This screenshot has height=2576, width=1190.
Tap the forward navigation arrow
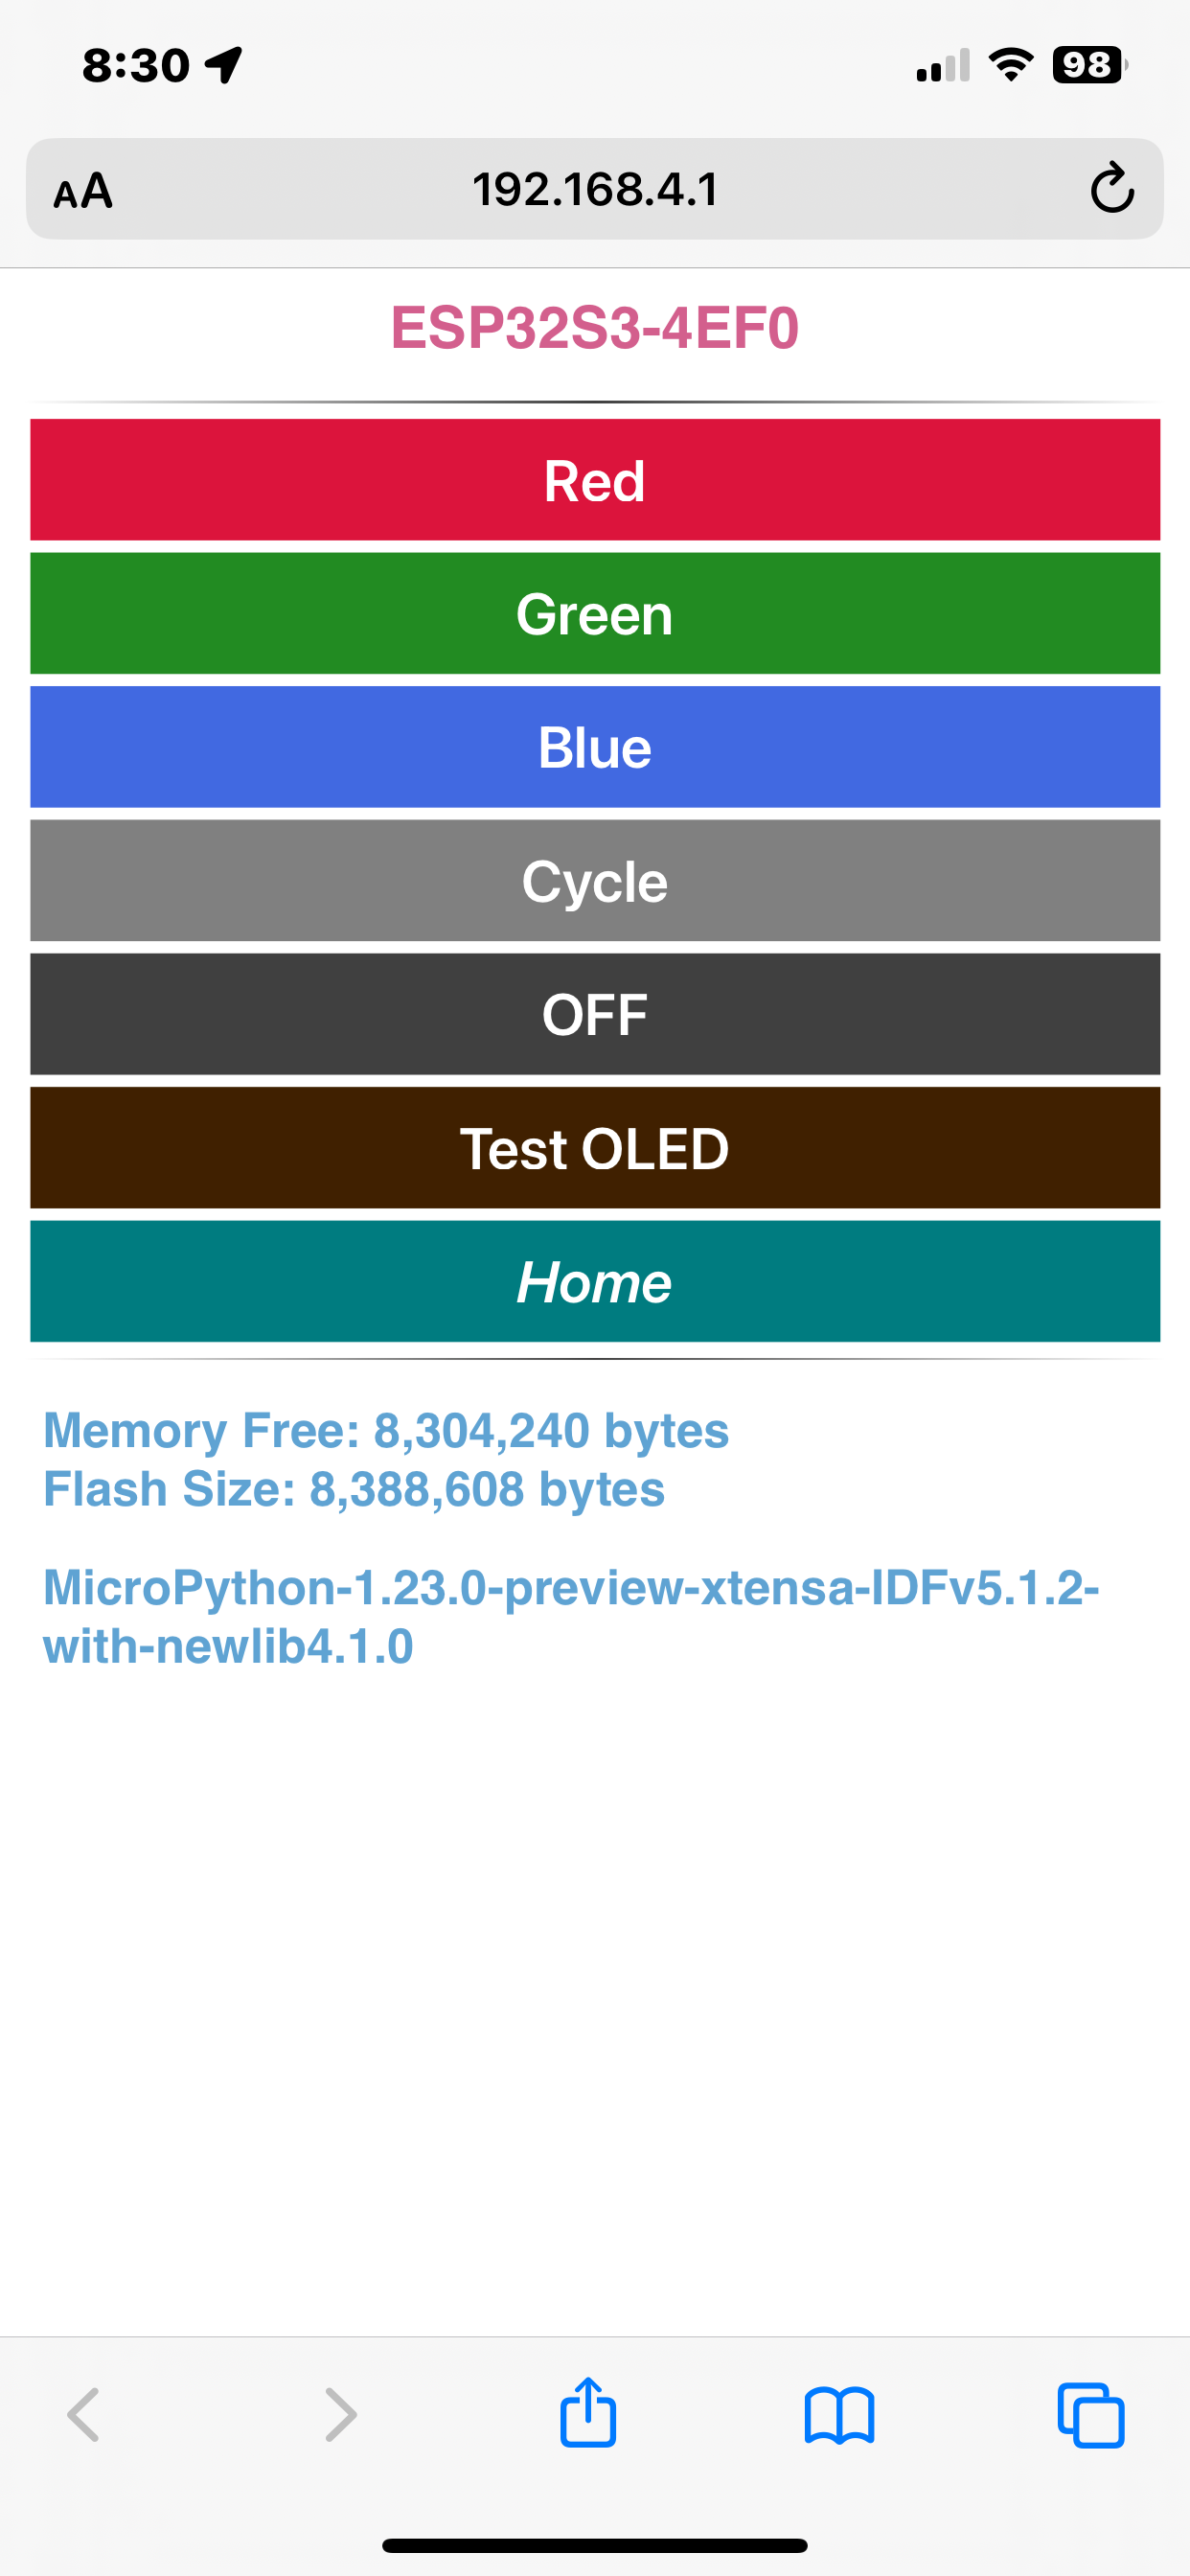(x=341, y=2415)
